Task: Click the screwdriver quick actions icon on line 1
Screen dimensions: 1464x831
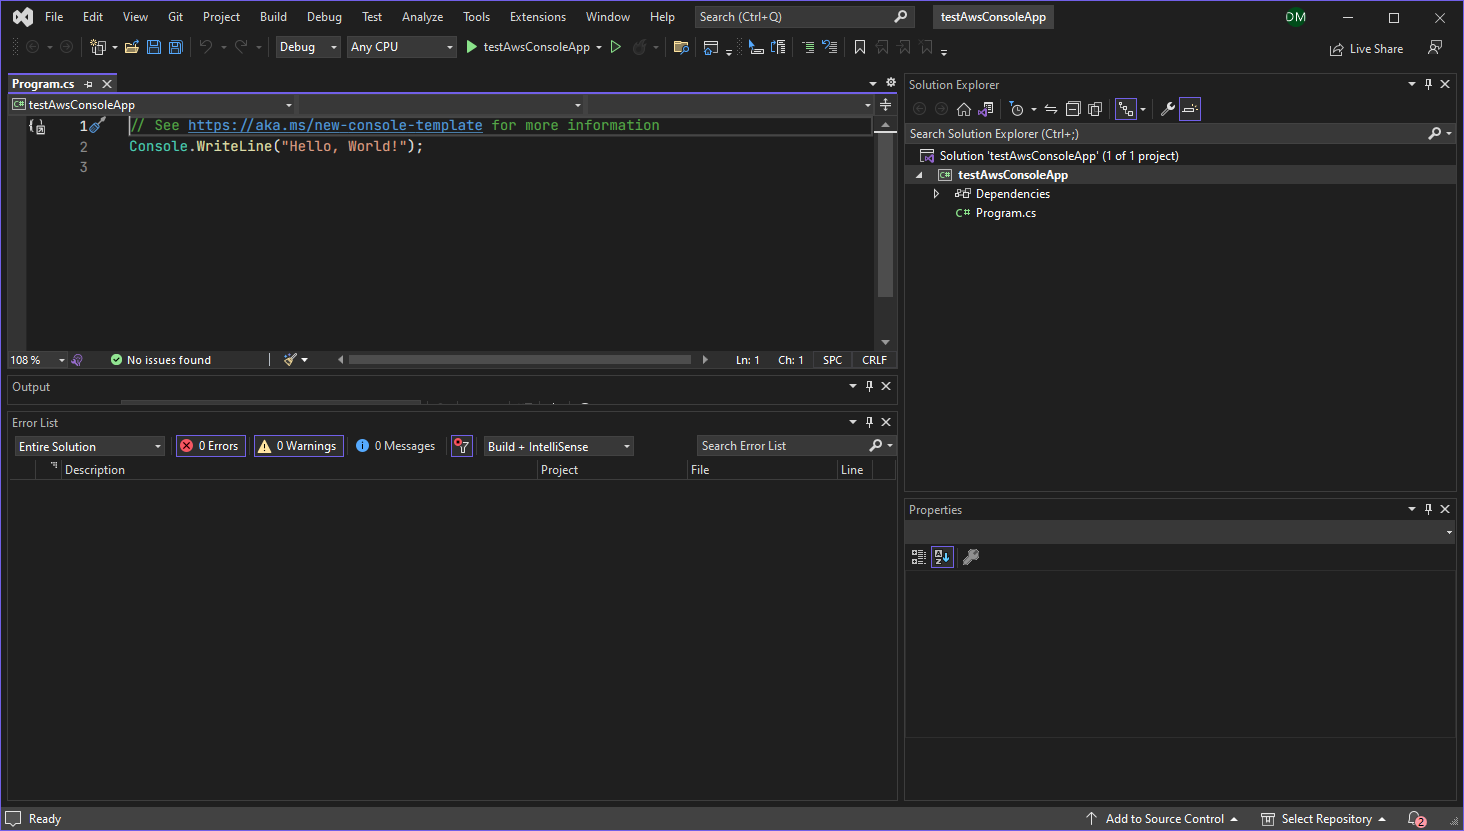Action: tap(97, 125)
